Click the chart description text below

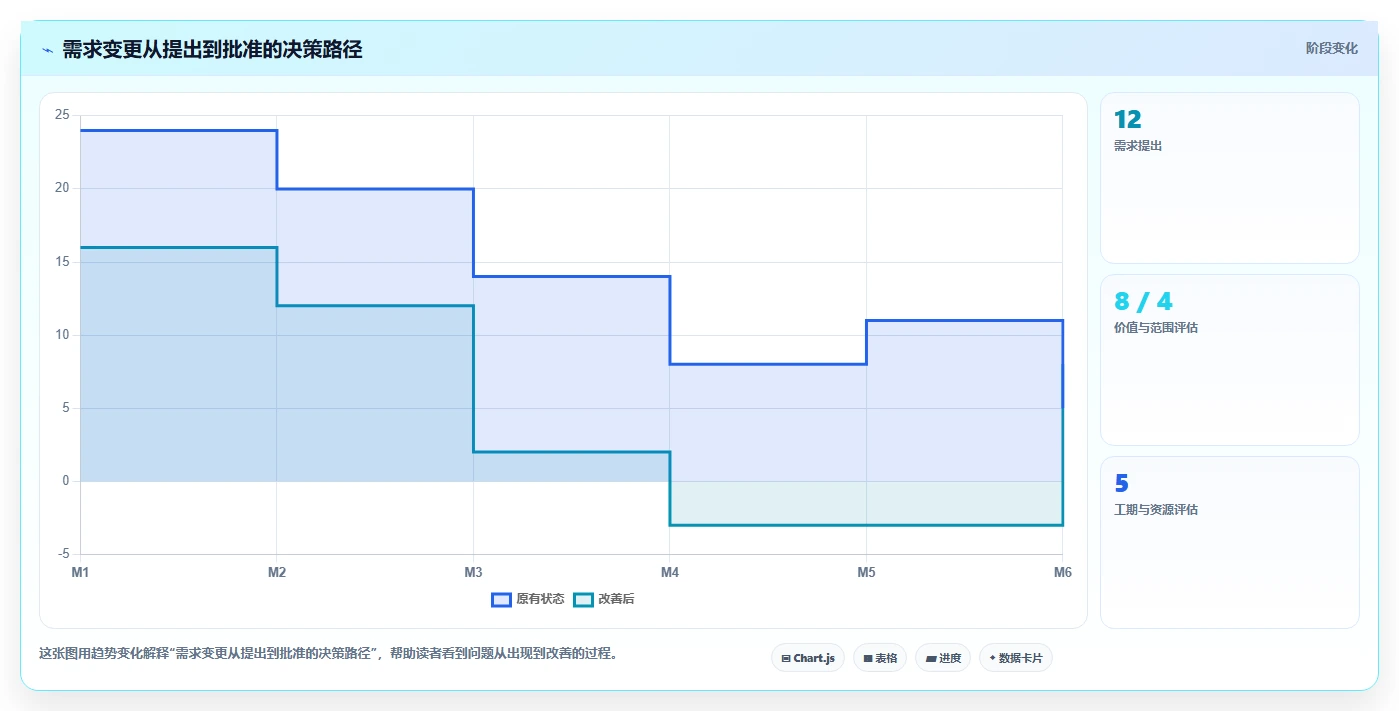pyautogui.click(x=330, y=654)
